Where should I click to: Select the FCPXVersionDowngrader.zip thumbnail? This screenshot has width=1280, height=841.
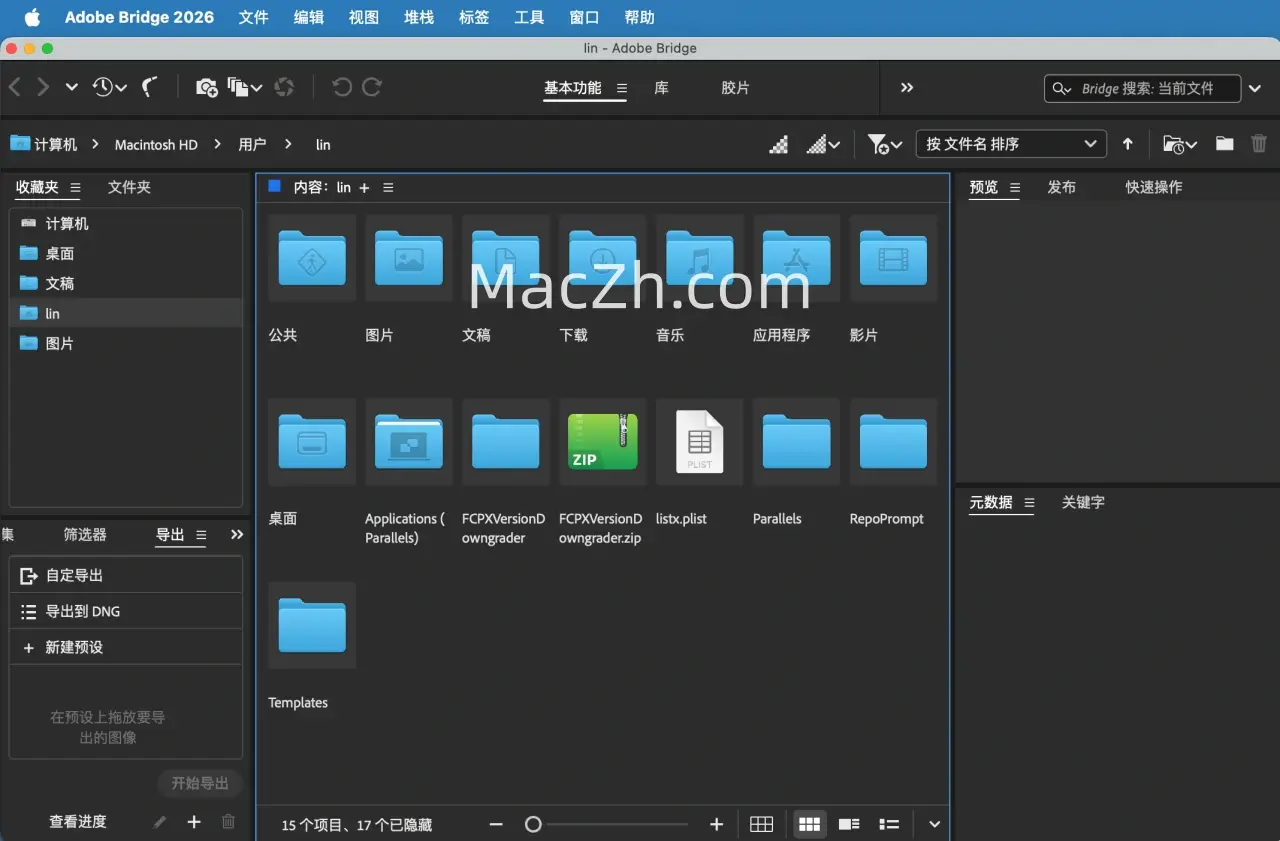pyautogui.click(x=602, y=442)
